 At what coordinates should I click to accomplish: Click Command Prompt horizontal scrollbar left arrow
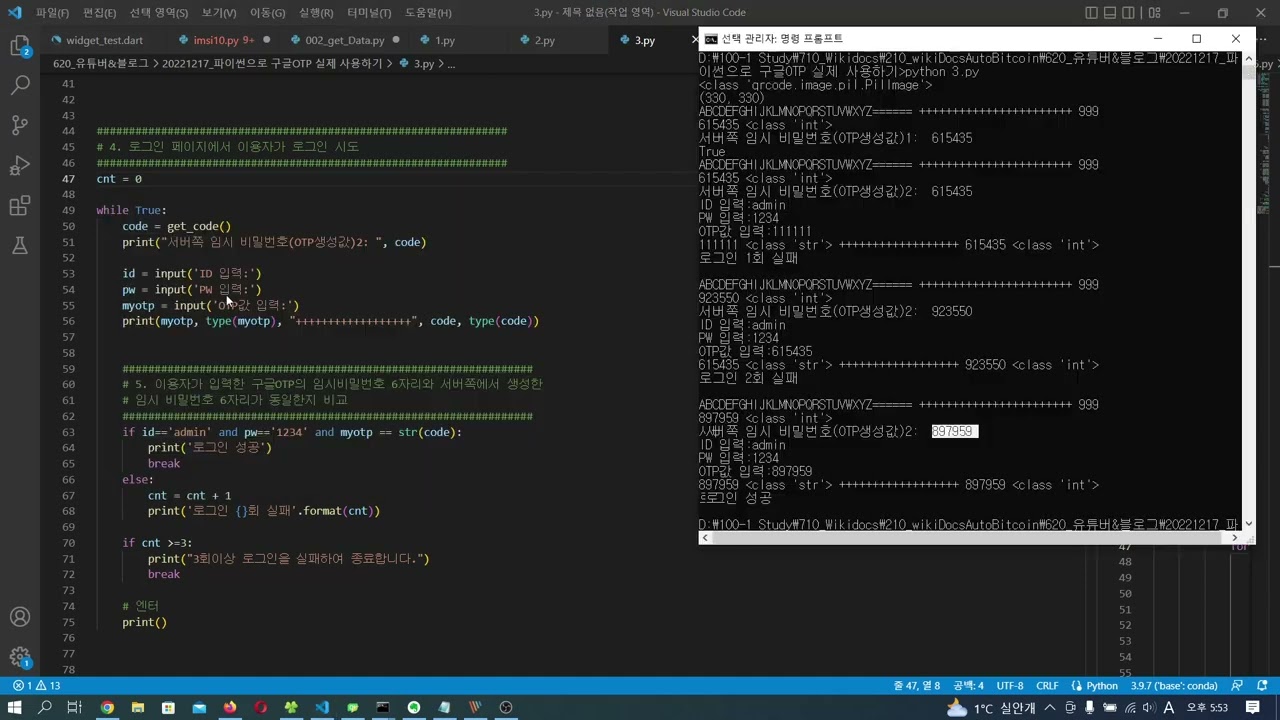point(705,538)
